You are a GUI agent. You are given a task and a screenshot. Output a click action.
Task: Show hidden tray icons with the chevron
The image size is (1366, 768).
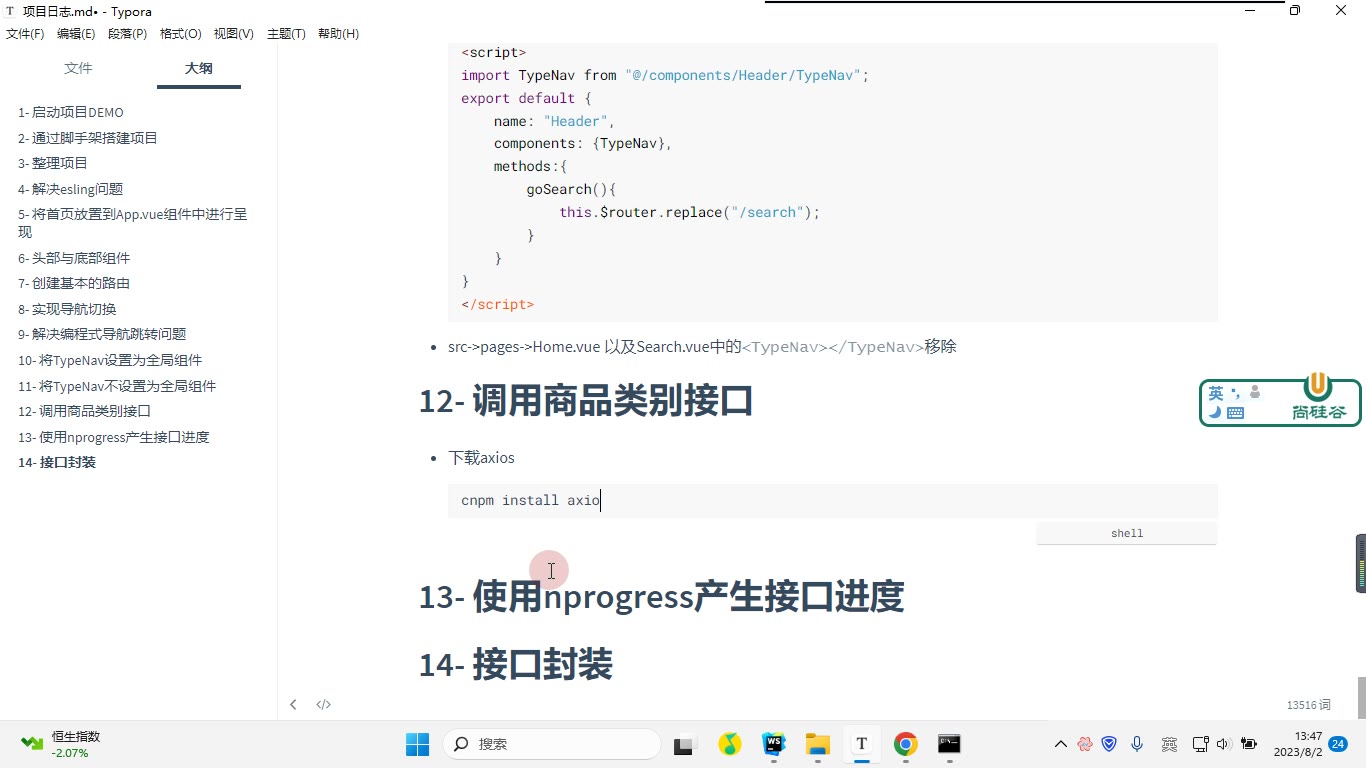click(x=1061, y=744)
